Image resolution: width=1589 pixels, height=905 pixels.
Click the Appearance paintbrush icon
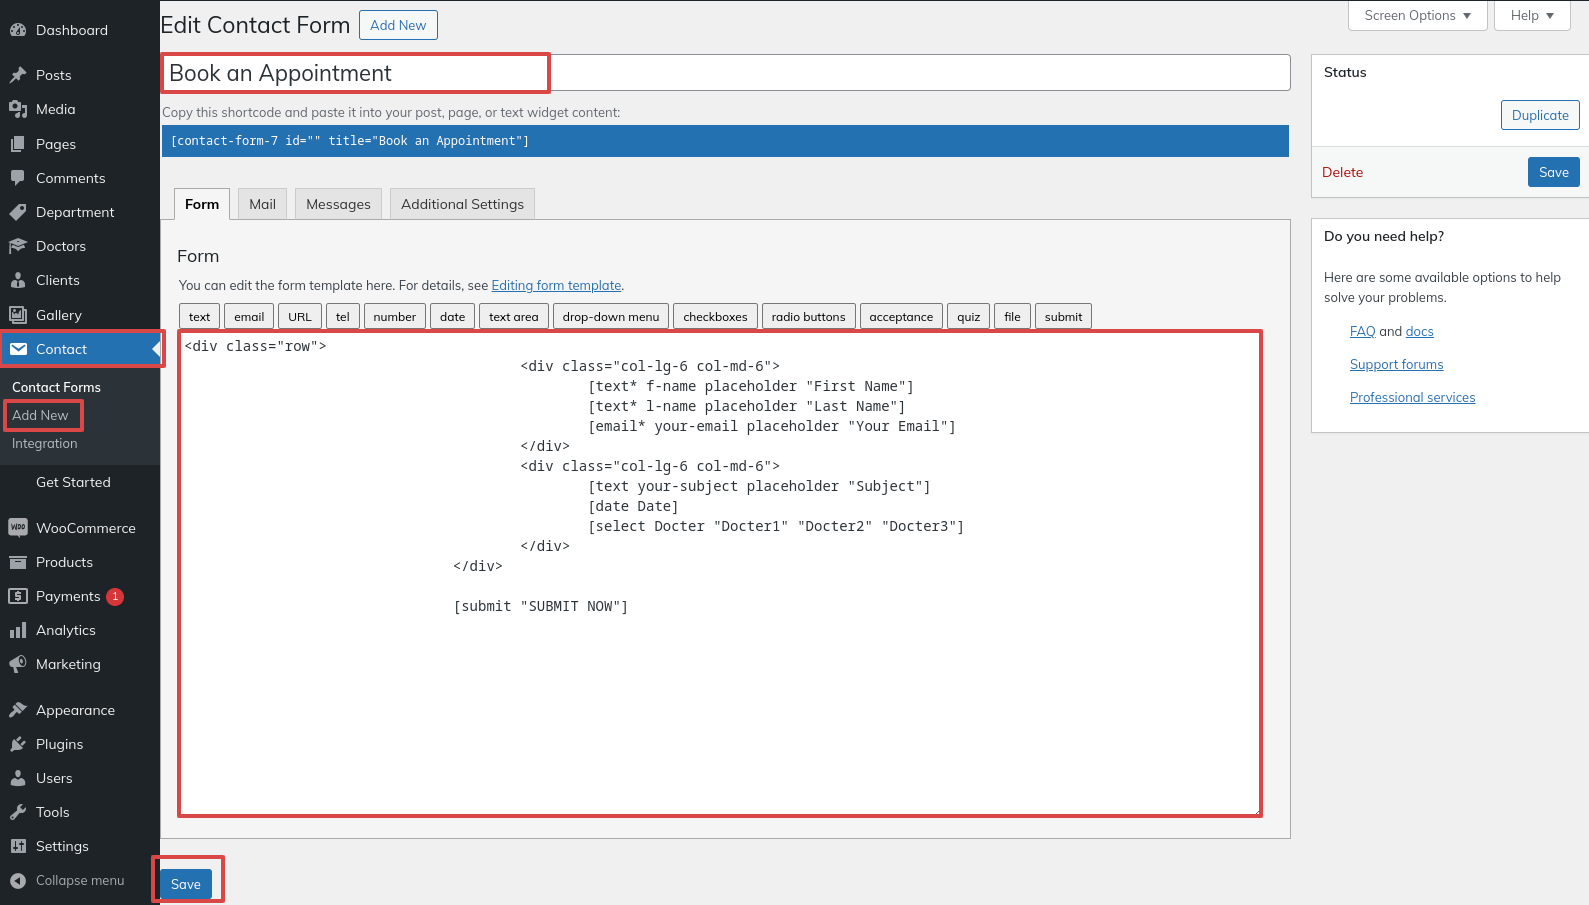(x=18, y=710)
